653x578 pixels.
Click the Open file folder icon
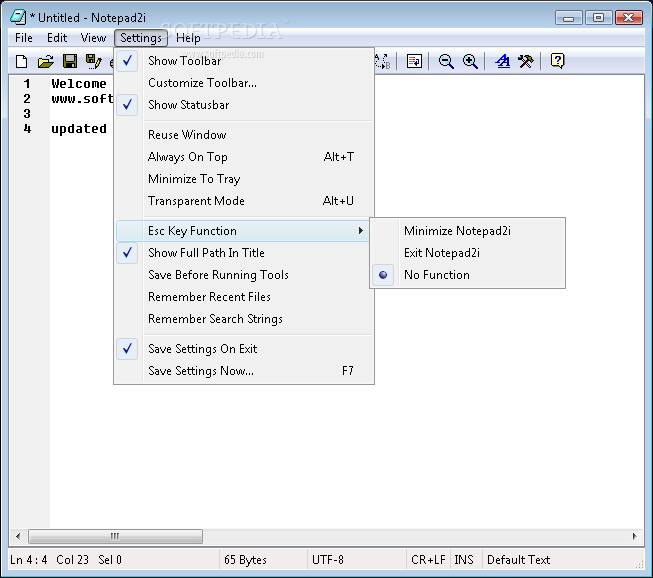click(46, 61)
